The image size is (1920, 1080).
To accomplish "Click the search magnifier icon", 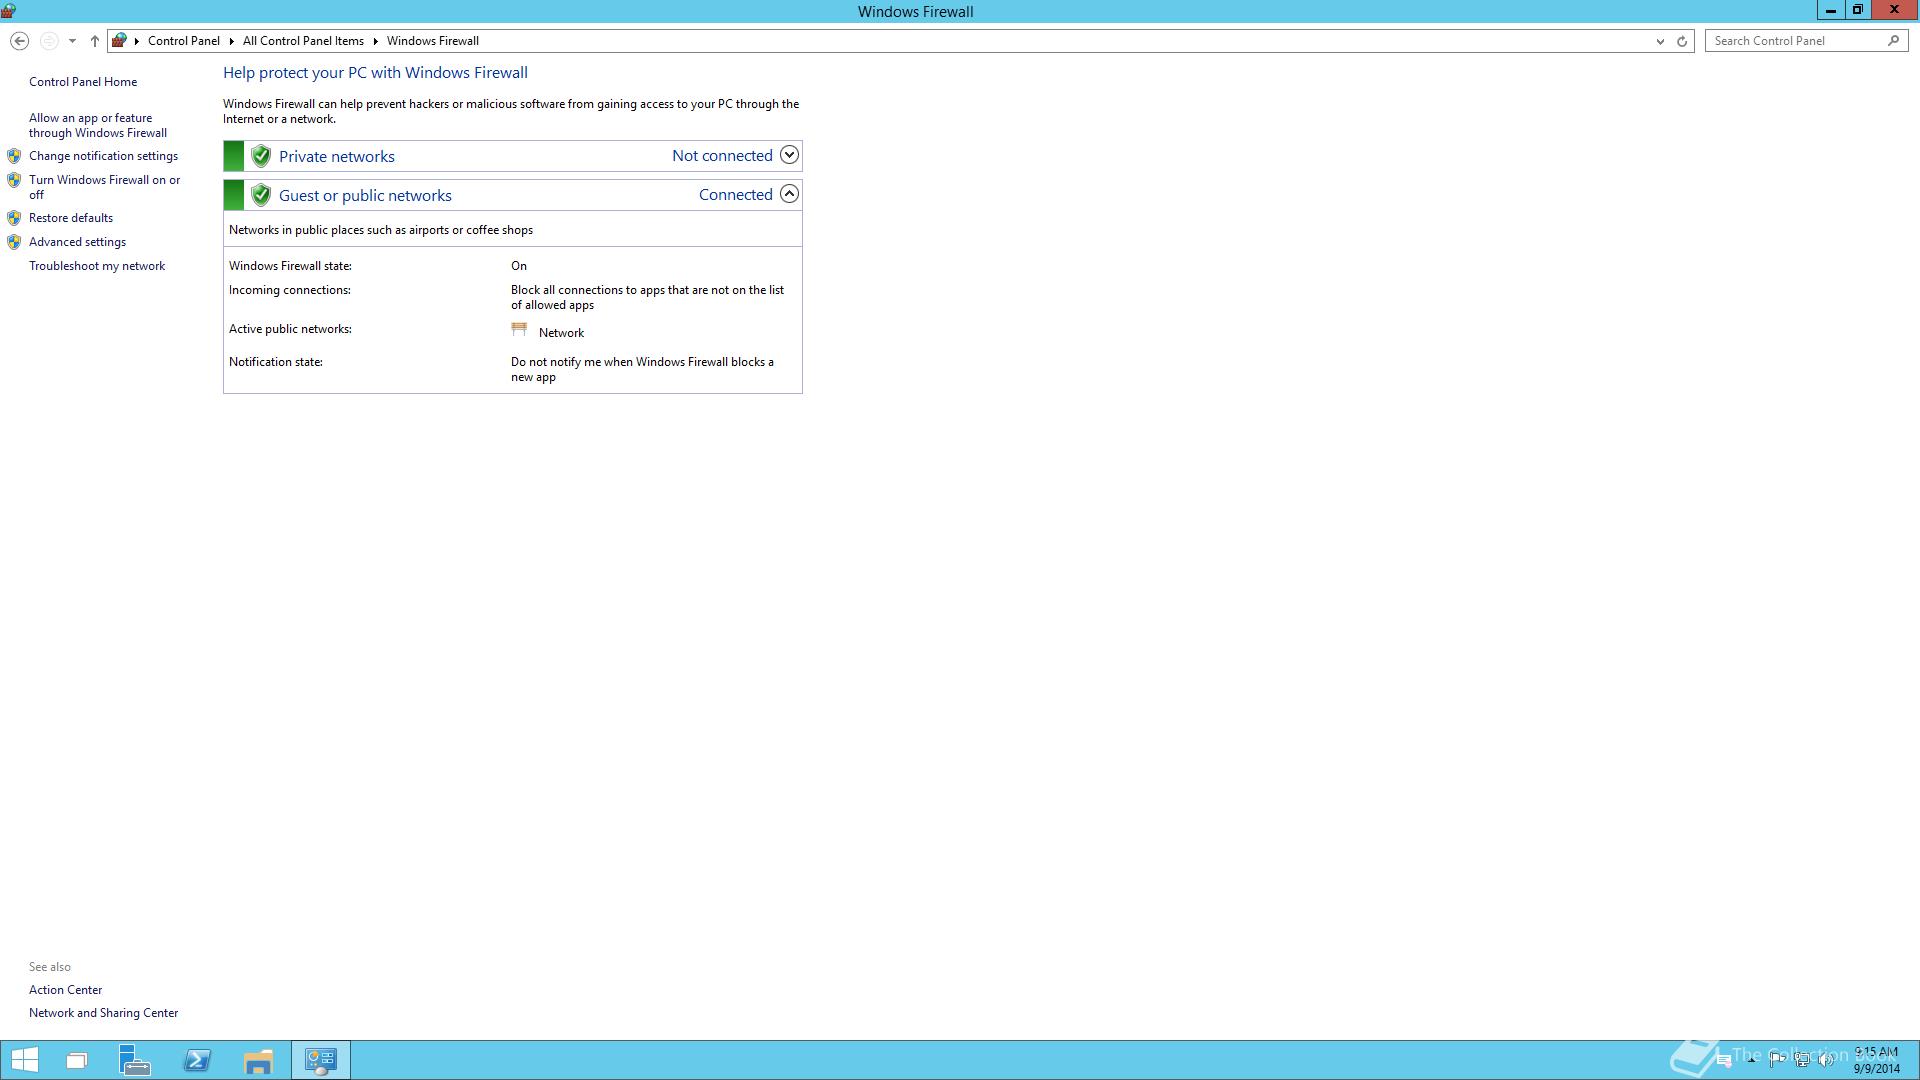I will (x=1893, y=41).
